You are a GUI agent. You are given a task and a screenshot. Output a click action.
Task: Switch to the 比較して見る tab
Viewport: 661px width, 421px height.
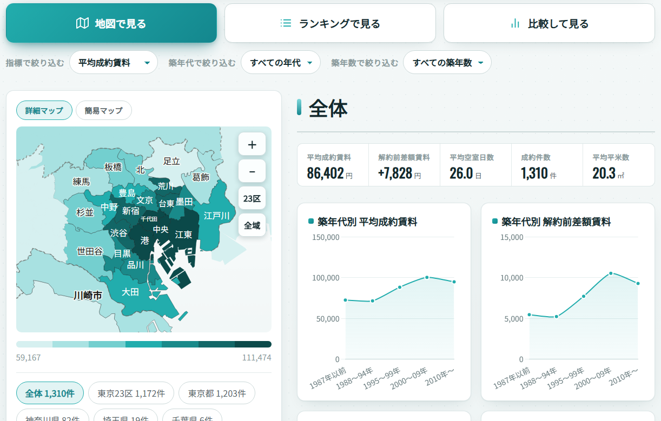click(x=549, y=23)
